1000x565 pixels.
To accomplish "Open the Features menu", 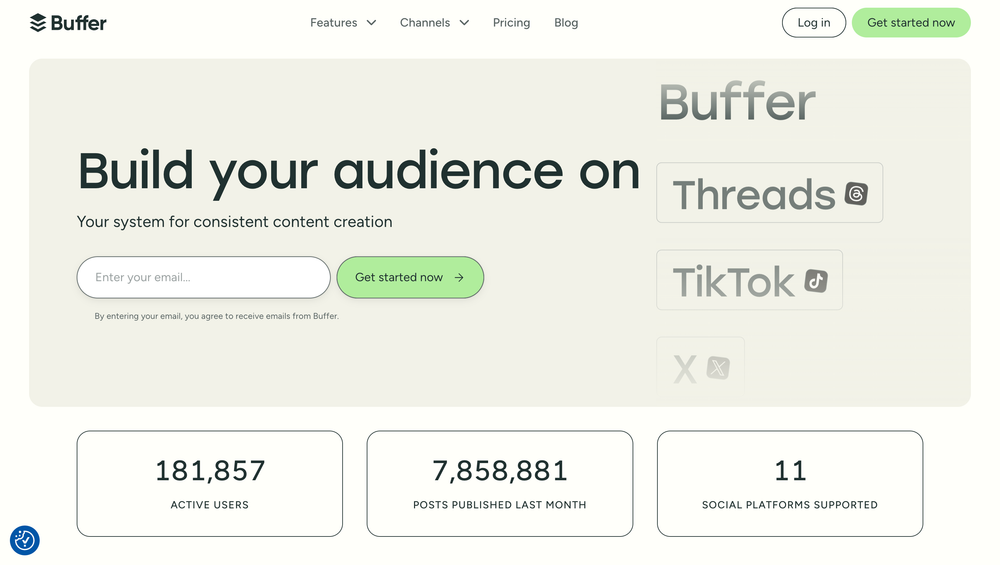I will click(x=343, y=23).
